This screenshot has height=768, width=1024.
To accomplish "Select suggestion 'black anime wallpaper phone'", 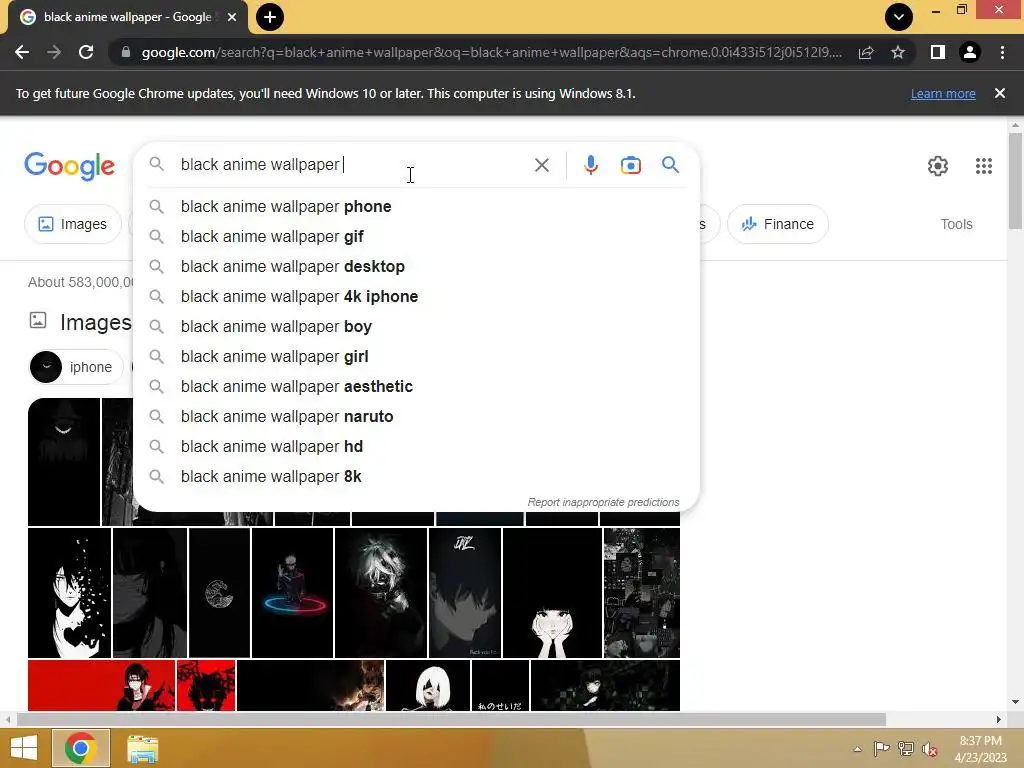I will click(416, 206).
